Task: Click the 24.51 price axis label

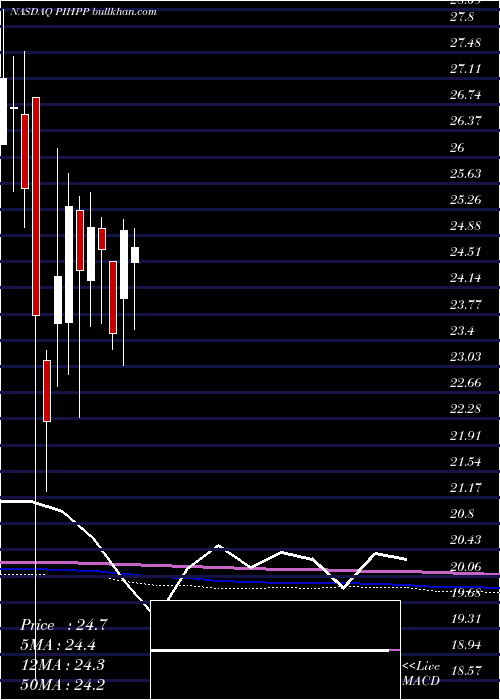Action: (465, 252)
